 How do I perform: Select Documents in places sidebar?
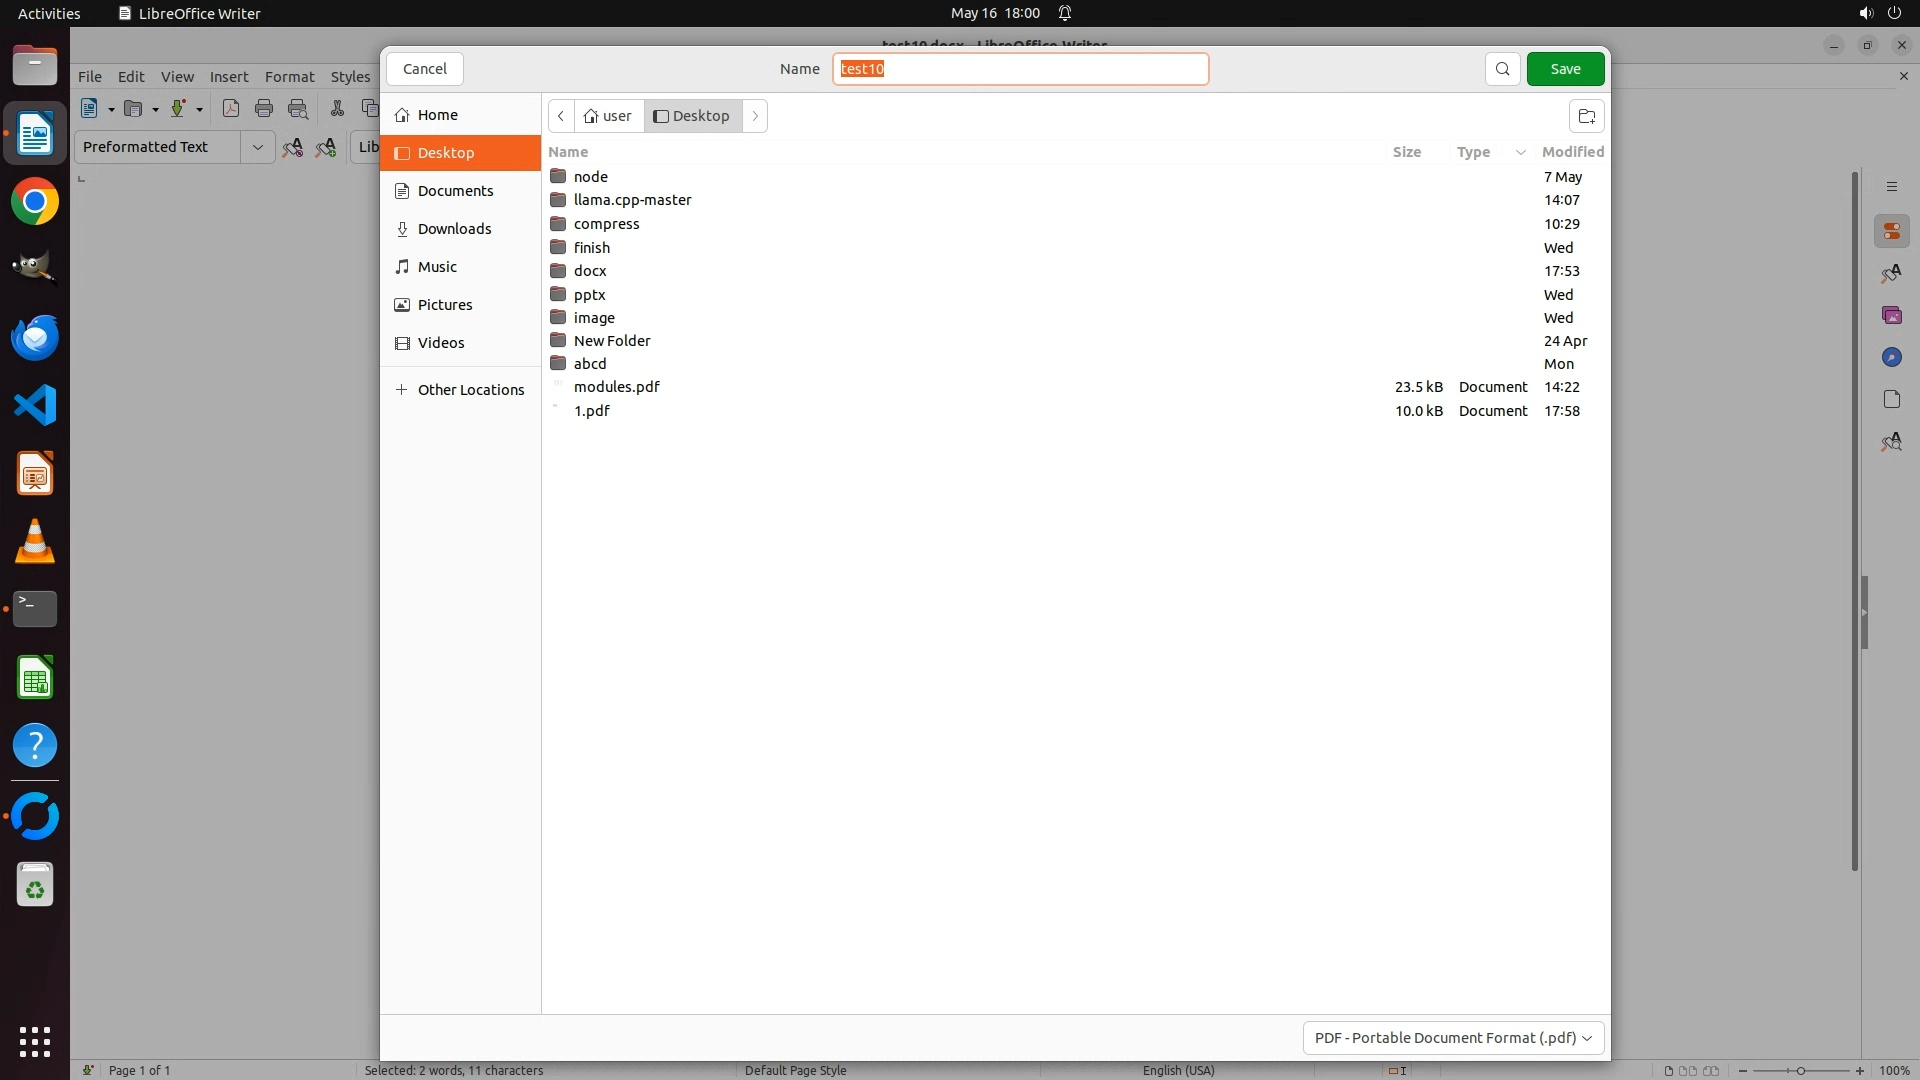click(x=455, y=191)
